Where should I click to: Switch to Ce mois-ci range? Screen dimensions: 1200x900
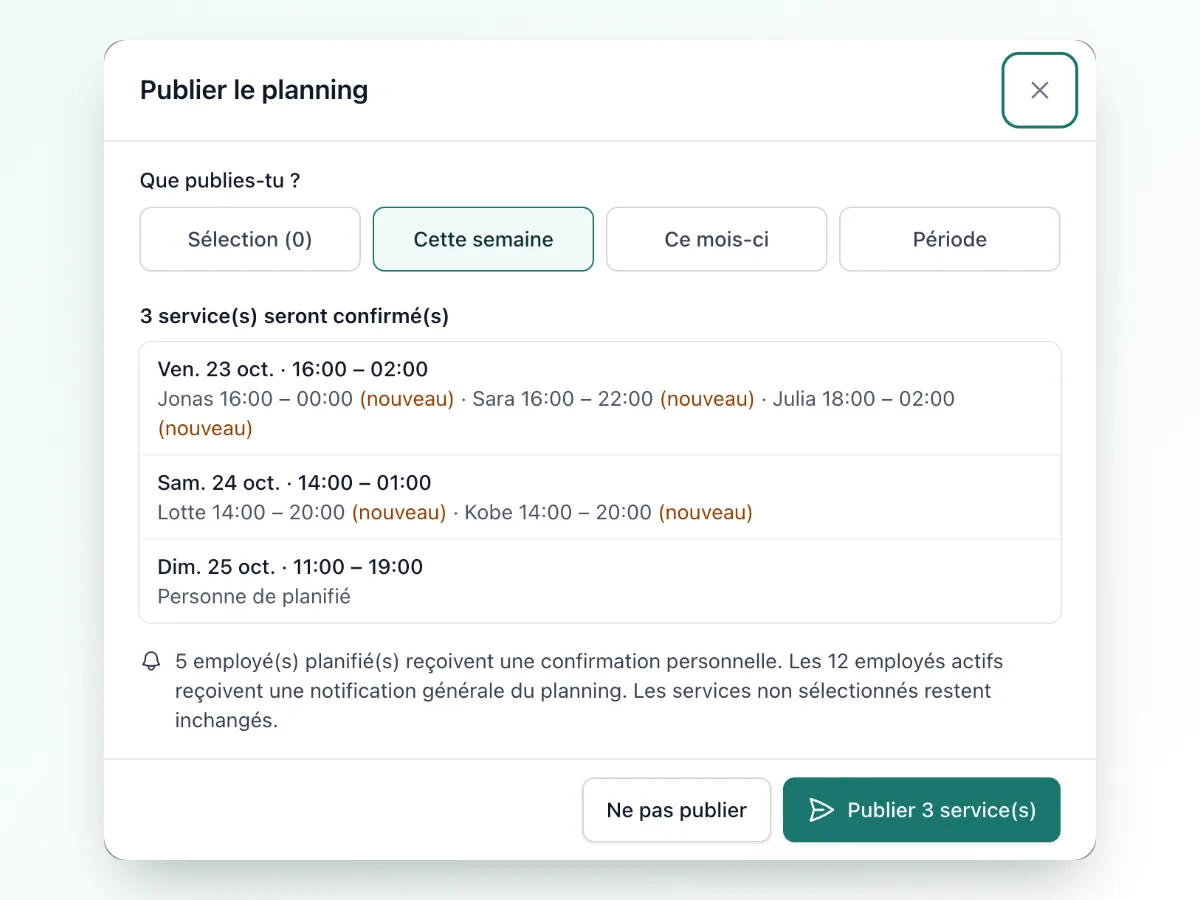716,239
